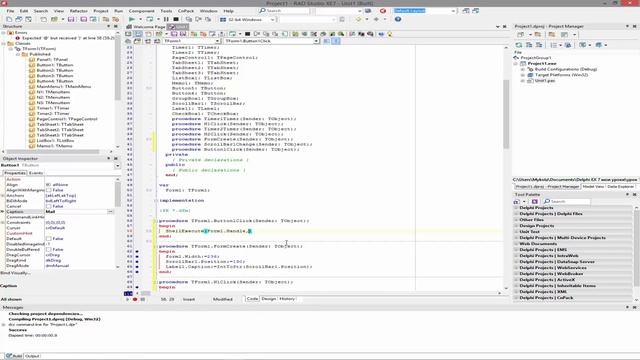Open the Tools menu
640x360 pixels.
coord(166,11)
